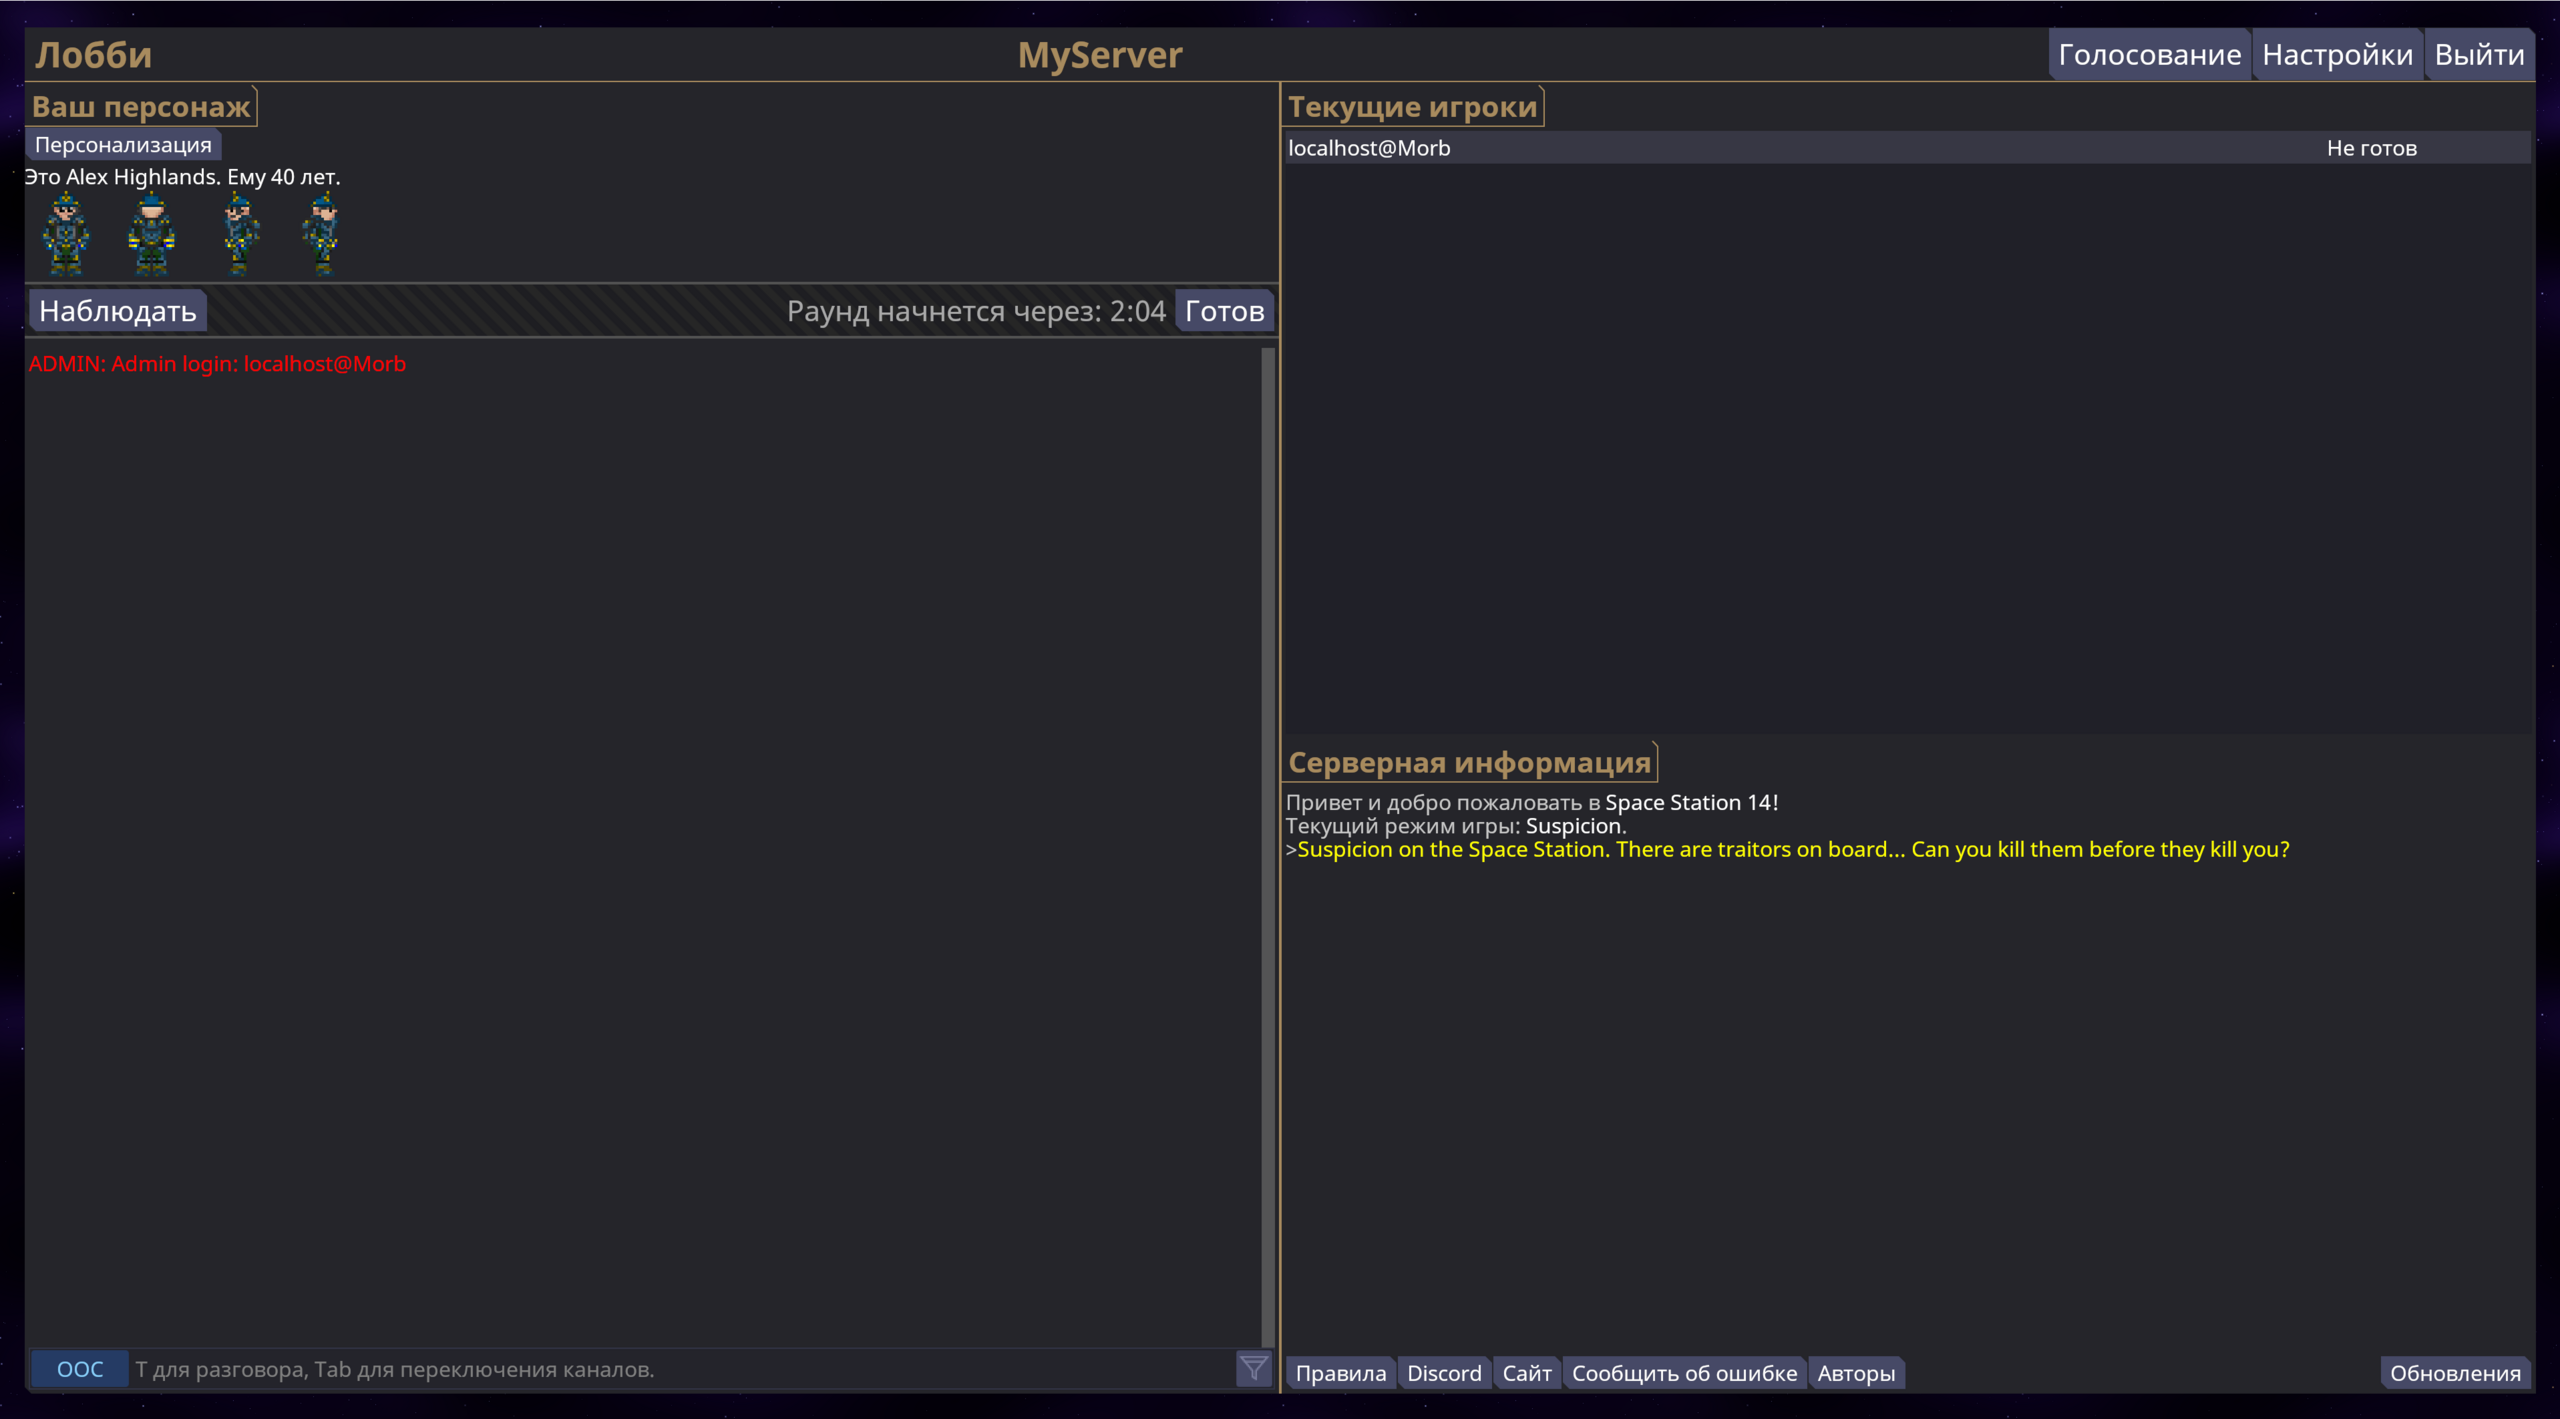Open the Правила rules window
The width and height of the screenshot is (2560, 1419).
point(1340,1373)
